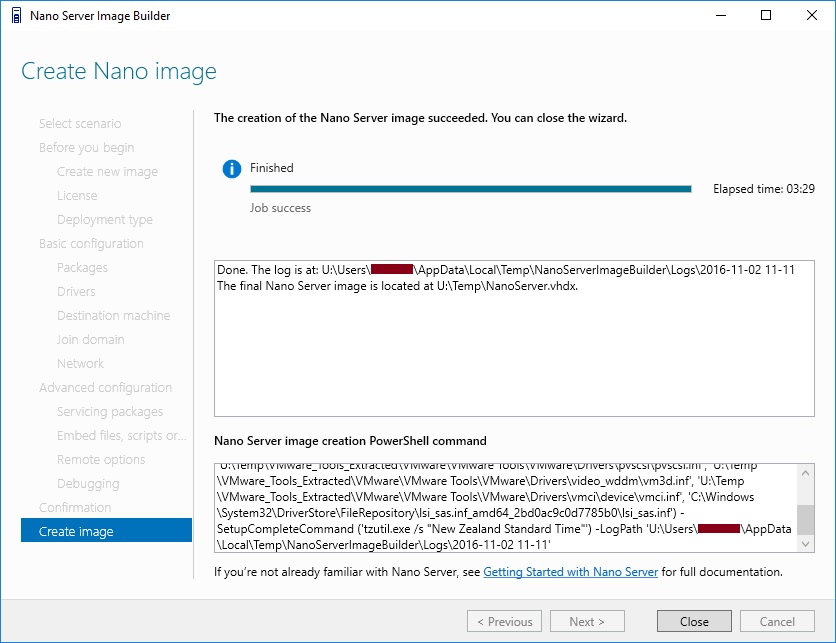This screenshot has height=643, width=836.
Task: Click inside the job output log box
Action: coord(514,339)
